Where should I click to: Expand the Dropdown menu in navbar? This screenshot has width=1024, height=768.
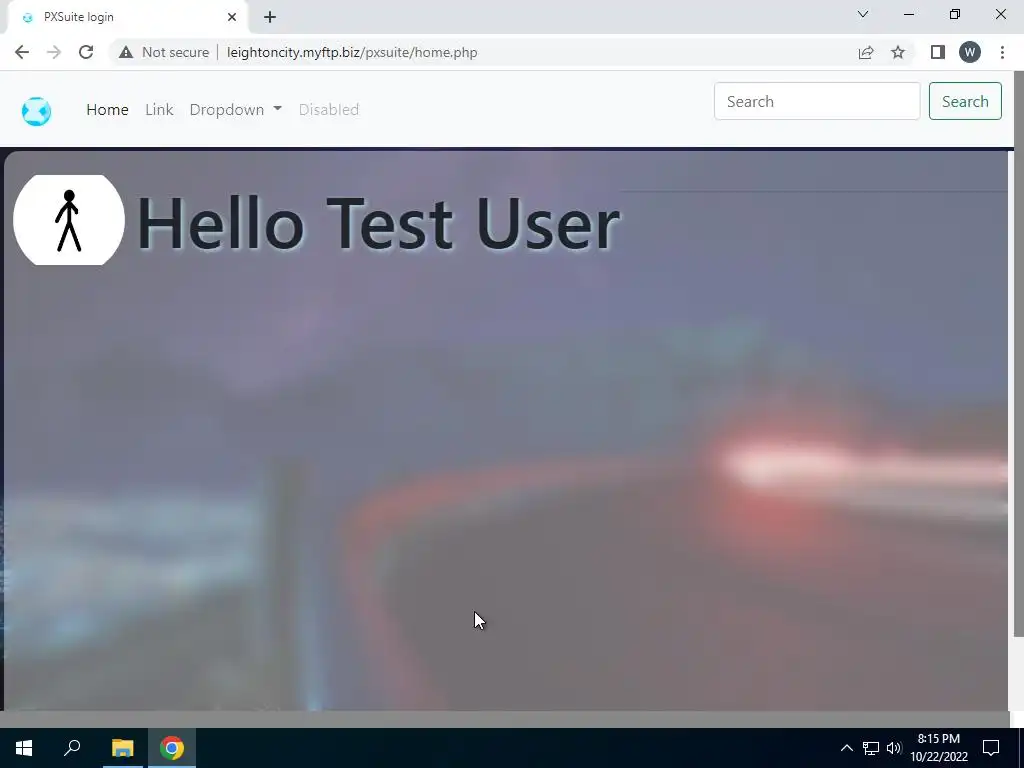click(x=236, y=110)
